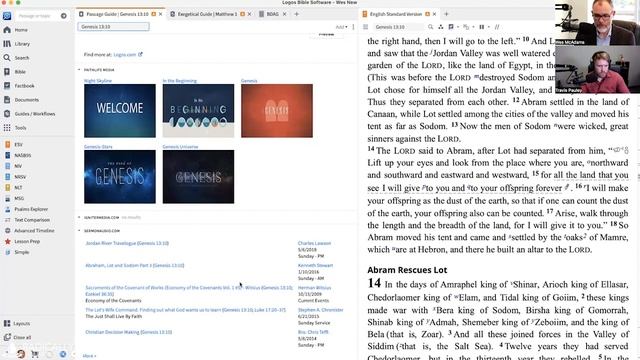Open Factbook in the sidebar

tap(20, 86)
